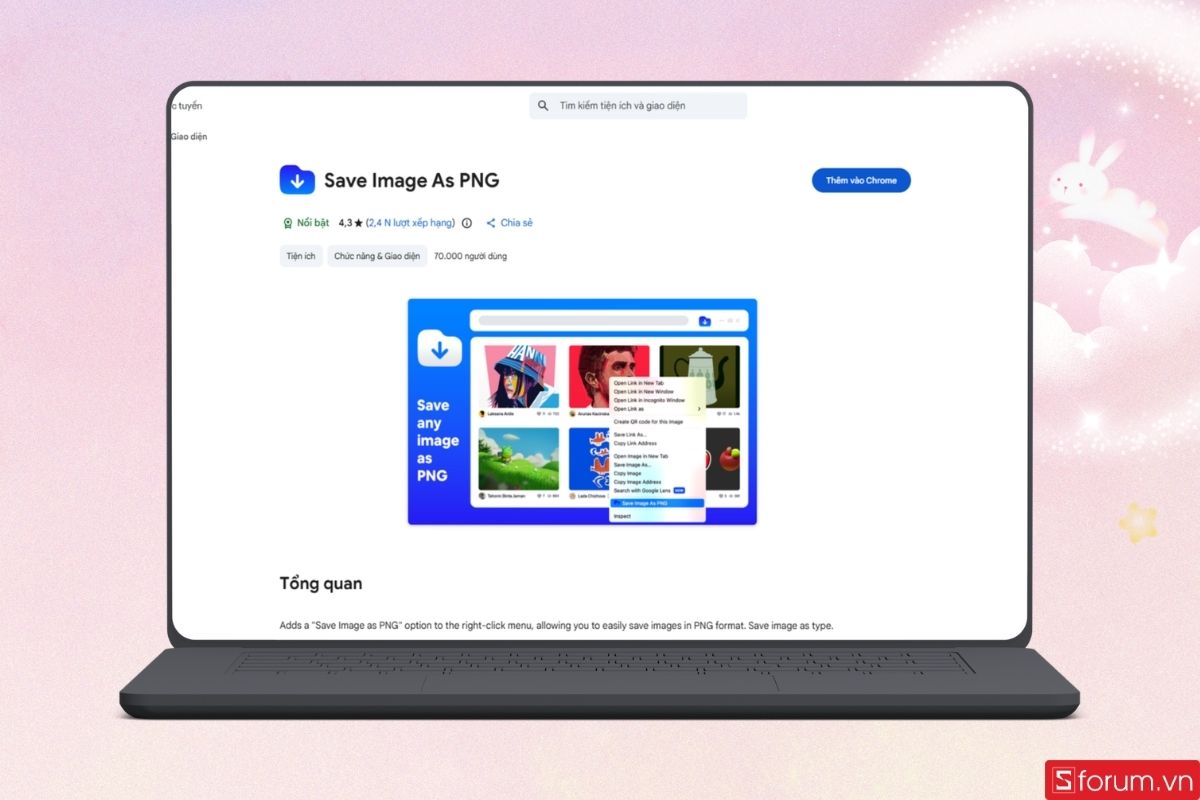Click the magnifier icon in the search bar
Viewport: 1200px width, 800px height.
pyautogui.click(x=543, y=105)
